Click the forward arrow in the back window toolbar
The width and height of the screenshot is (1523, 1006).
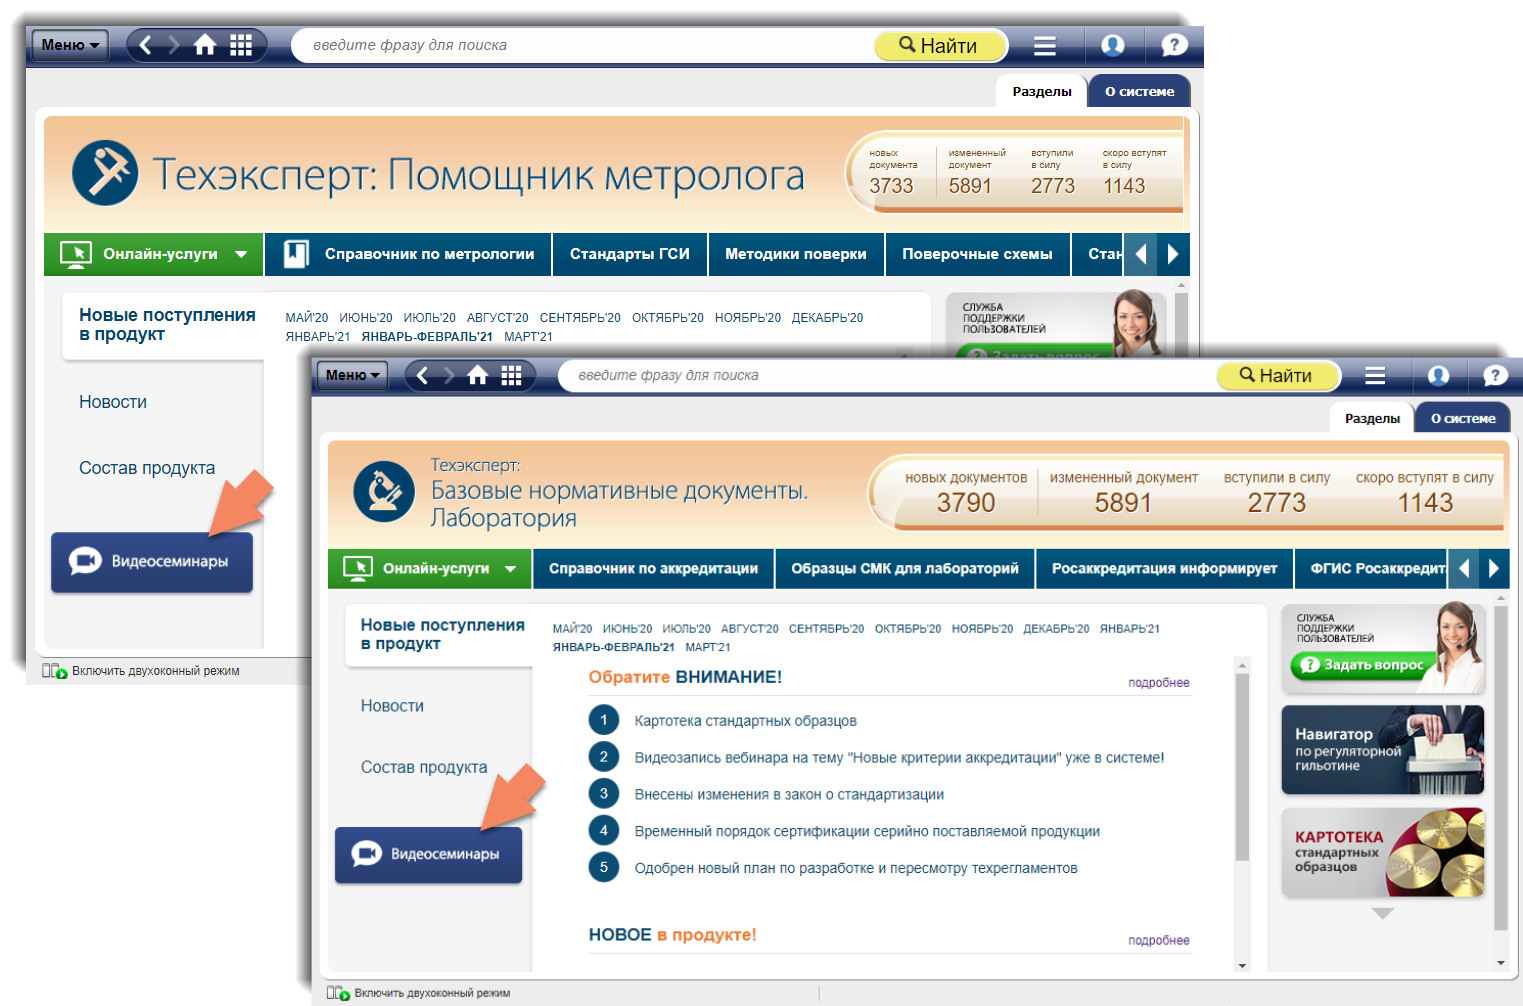pos(174,45)
